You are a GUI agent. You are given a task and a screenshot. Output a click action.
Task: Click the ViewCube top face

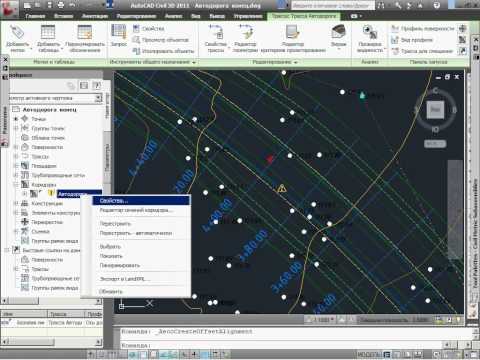click(435, 109)
